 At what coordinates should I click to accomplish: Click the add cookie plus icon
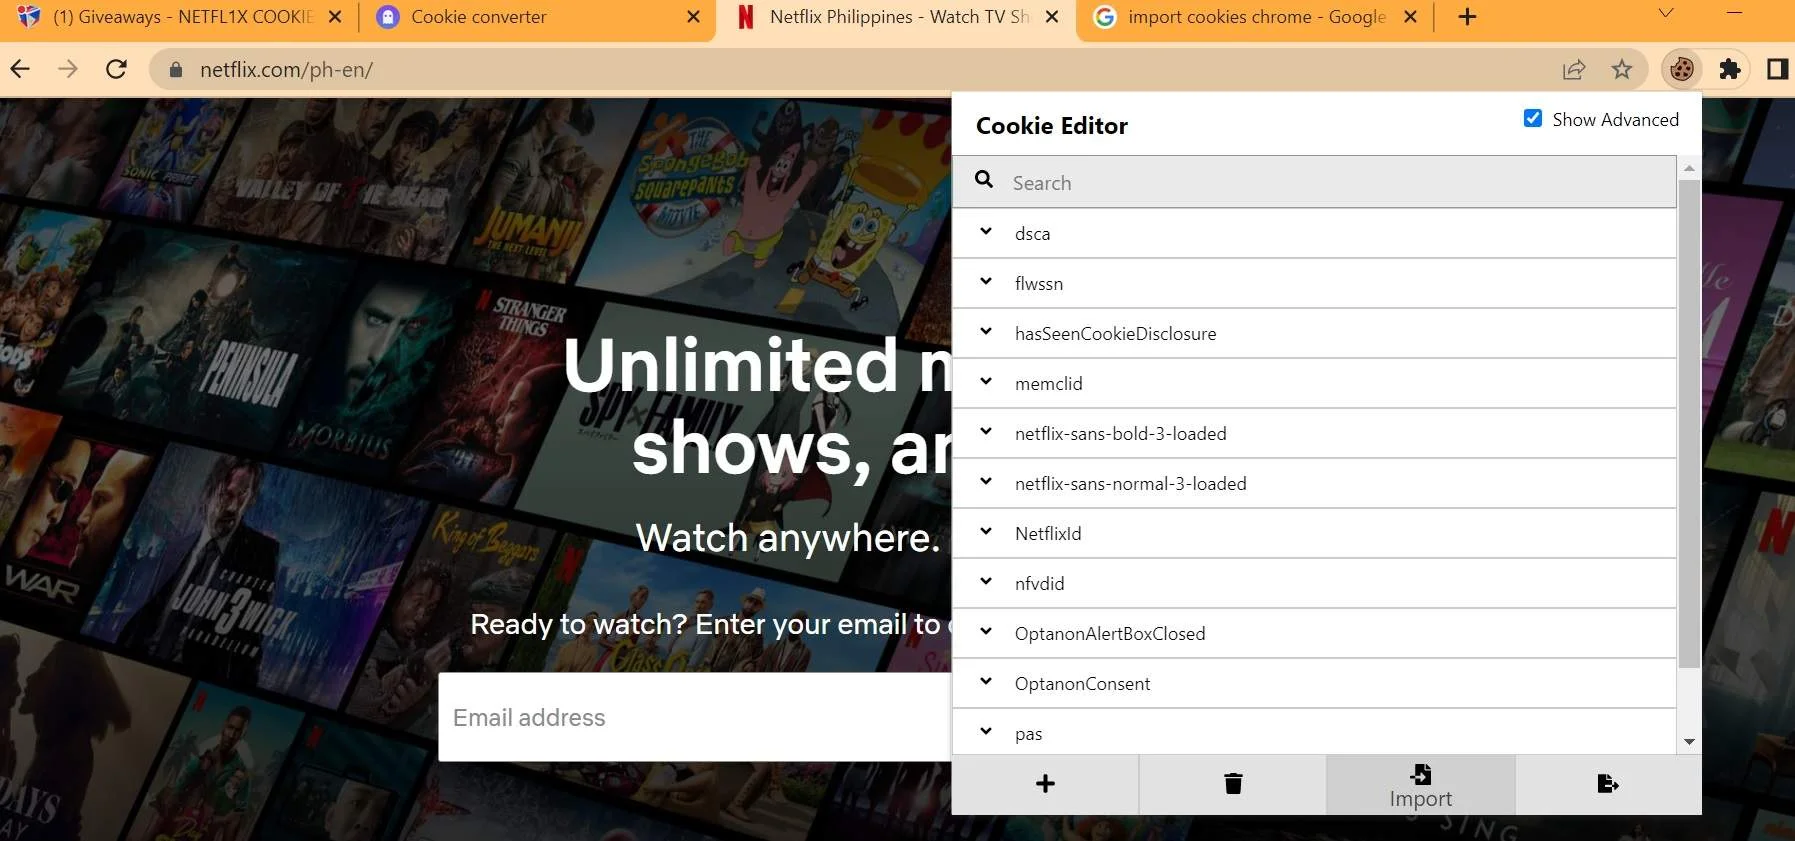click(x=1045, y=784)
